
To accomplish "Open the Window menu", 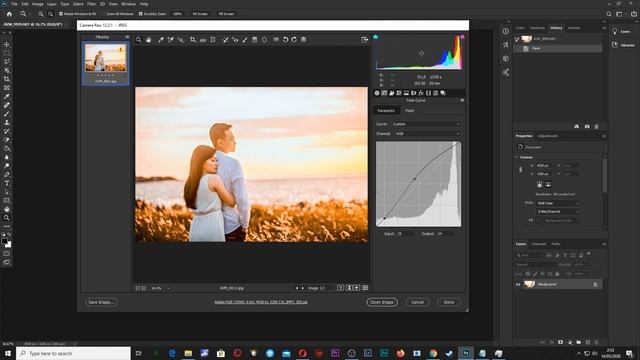I will 128,4.
